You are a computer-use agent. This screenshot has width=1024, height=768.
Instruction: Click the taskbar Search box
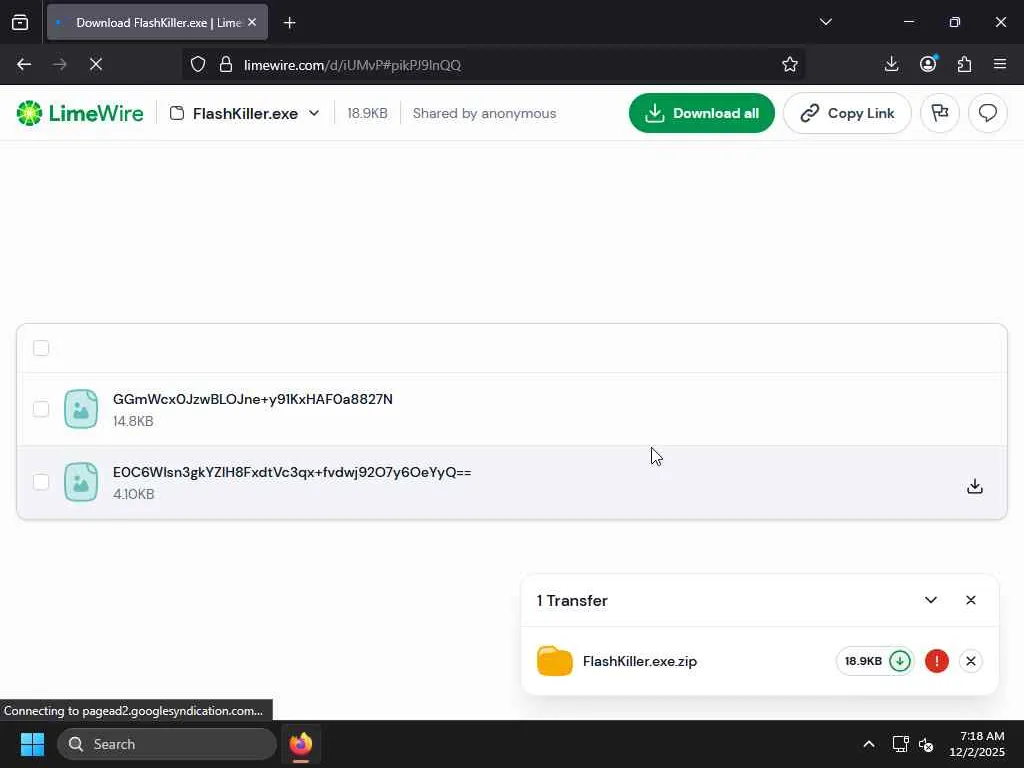click(x=167, y=744)
